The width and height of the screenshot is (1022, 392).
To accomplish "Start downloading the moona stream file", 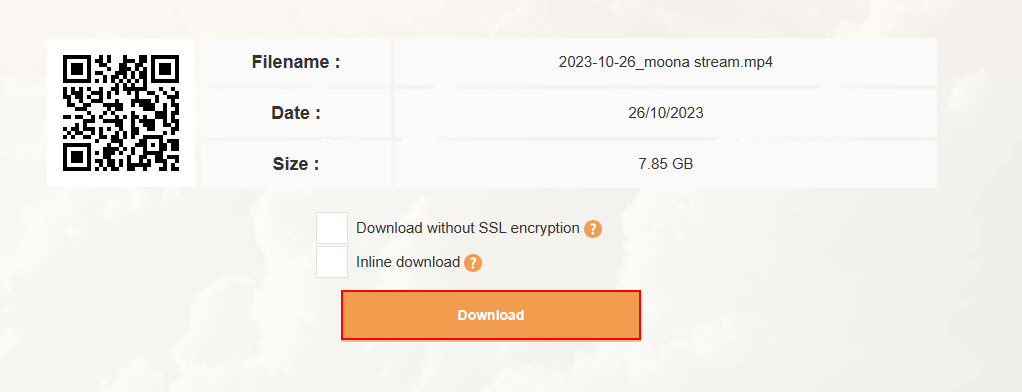I will [491, 315].
